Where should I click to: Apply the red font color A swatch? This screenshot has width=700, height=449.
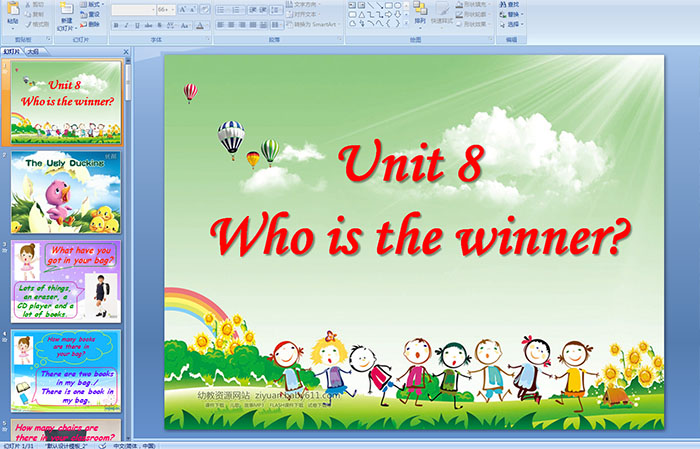[x=200, y=25]
